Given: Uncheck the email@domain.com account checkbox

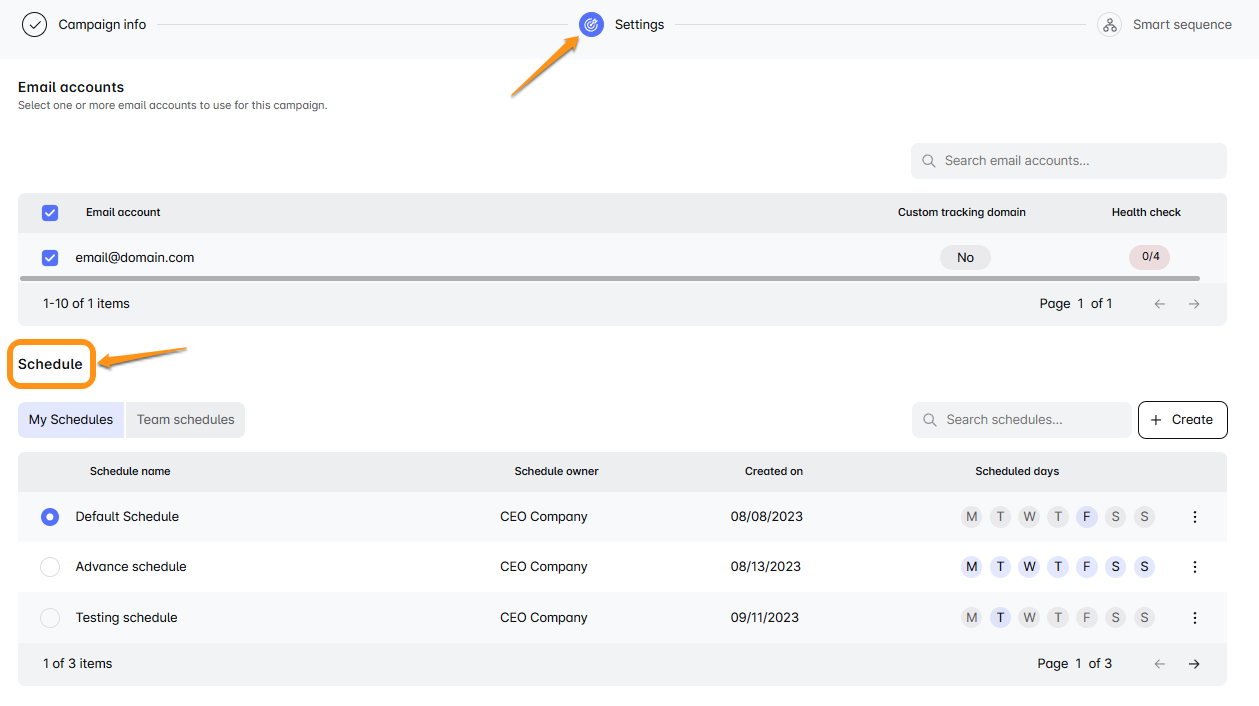Looking at the screenshot, I should click(50, 258).
